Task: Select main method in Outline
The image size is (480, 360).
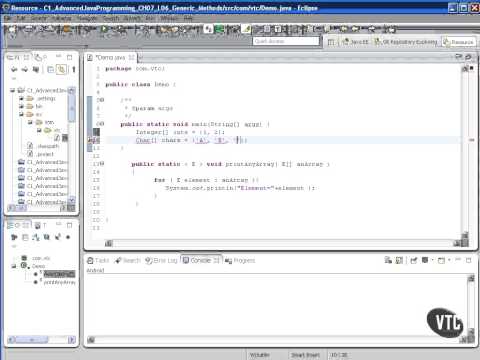Action: (59, 274)
